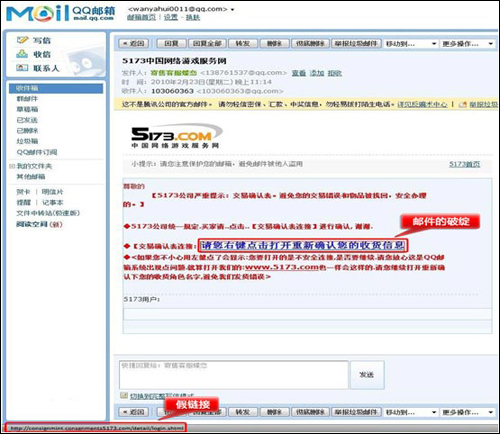Click the 写信 compose mail icon

click(23, 40)
